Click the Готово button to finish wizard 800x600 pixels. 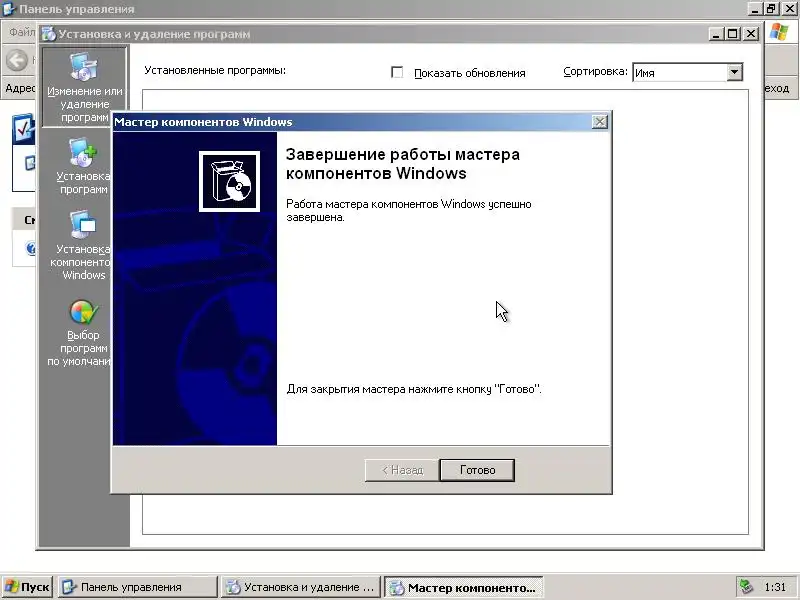477,470
